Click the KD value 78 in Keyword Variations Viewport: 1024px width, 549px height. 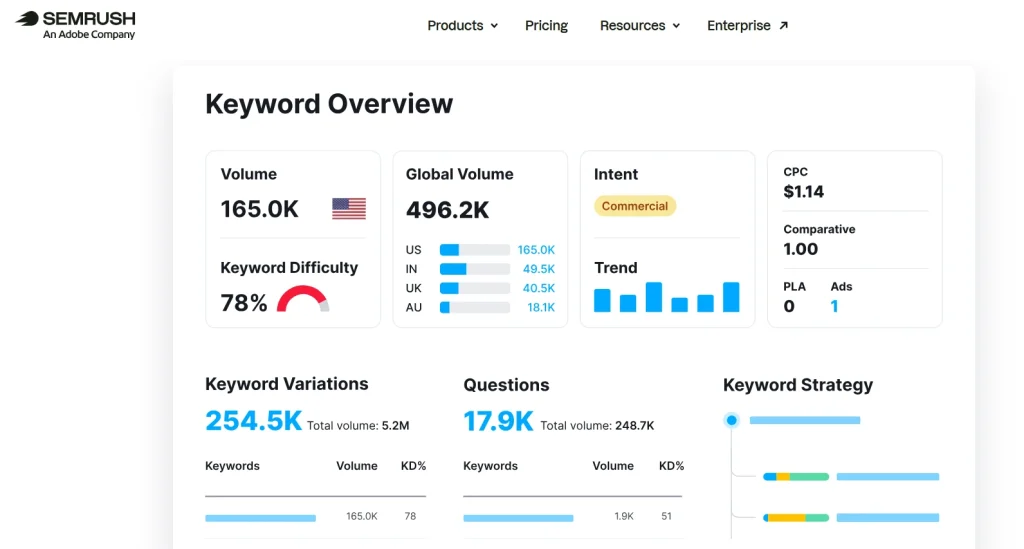point(410,516)
